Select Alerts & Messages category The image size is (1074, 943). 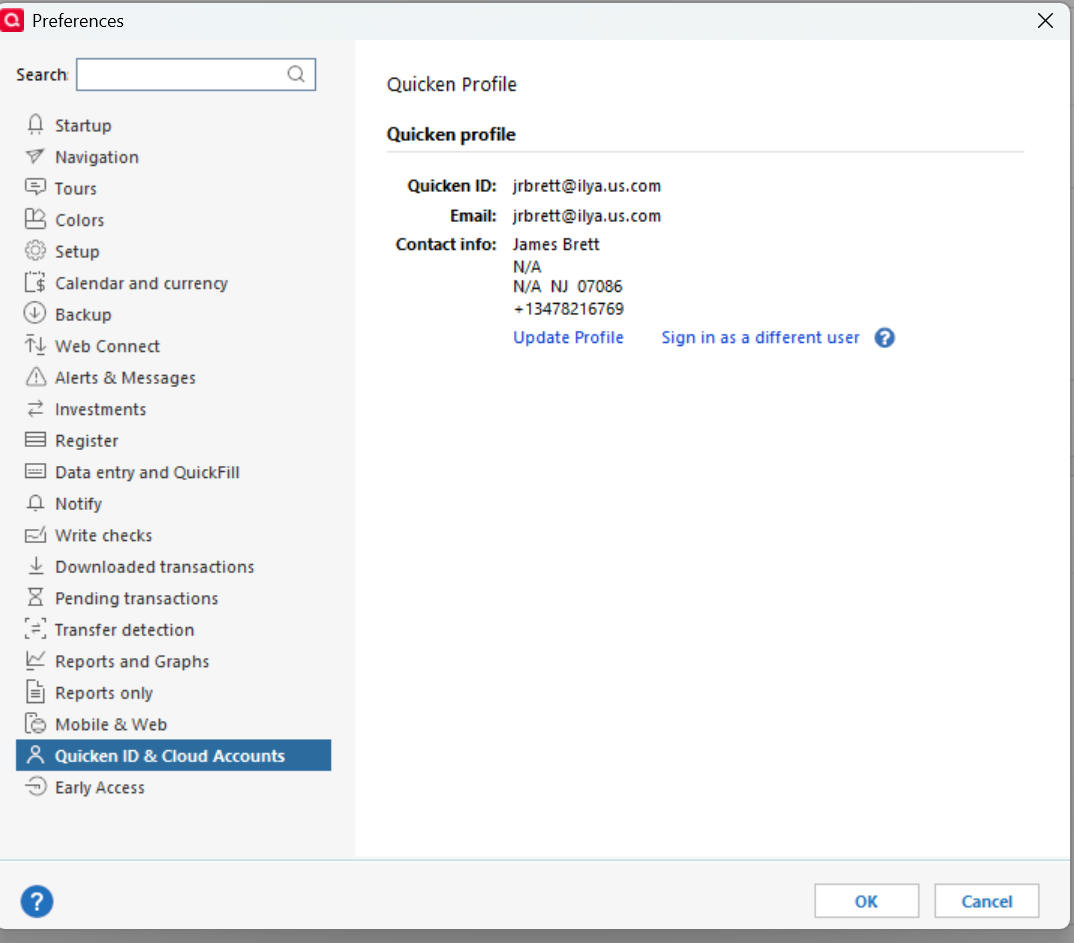(x=125, y=377)
